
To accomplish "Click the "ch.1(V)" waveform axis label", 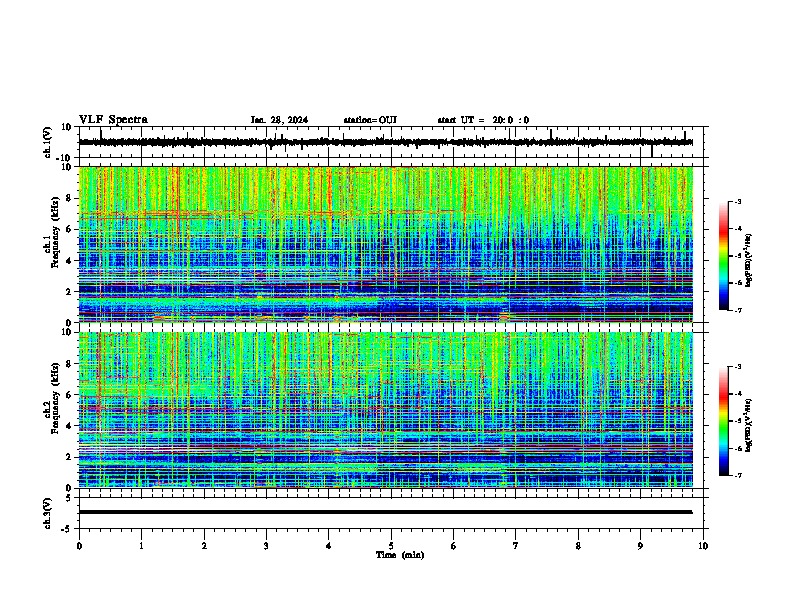I will (48, 142).
